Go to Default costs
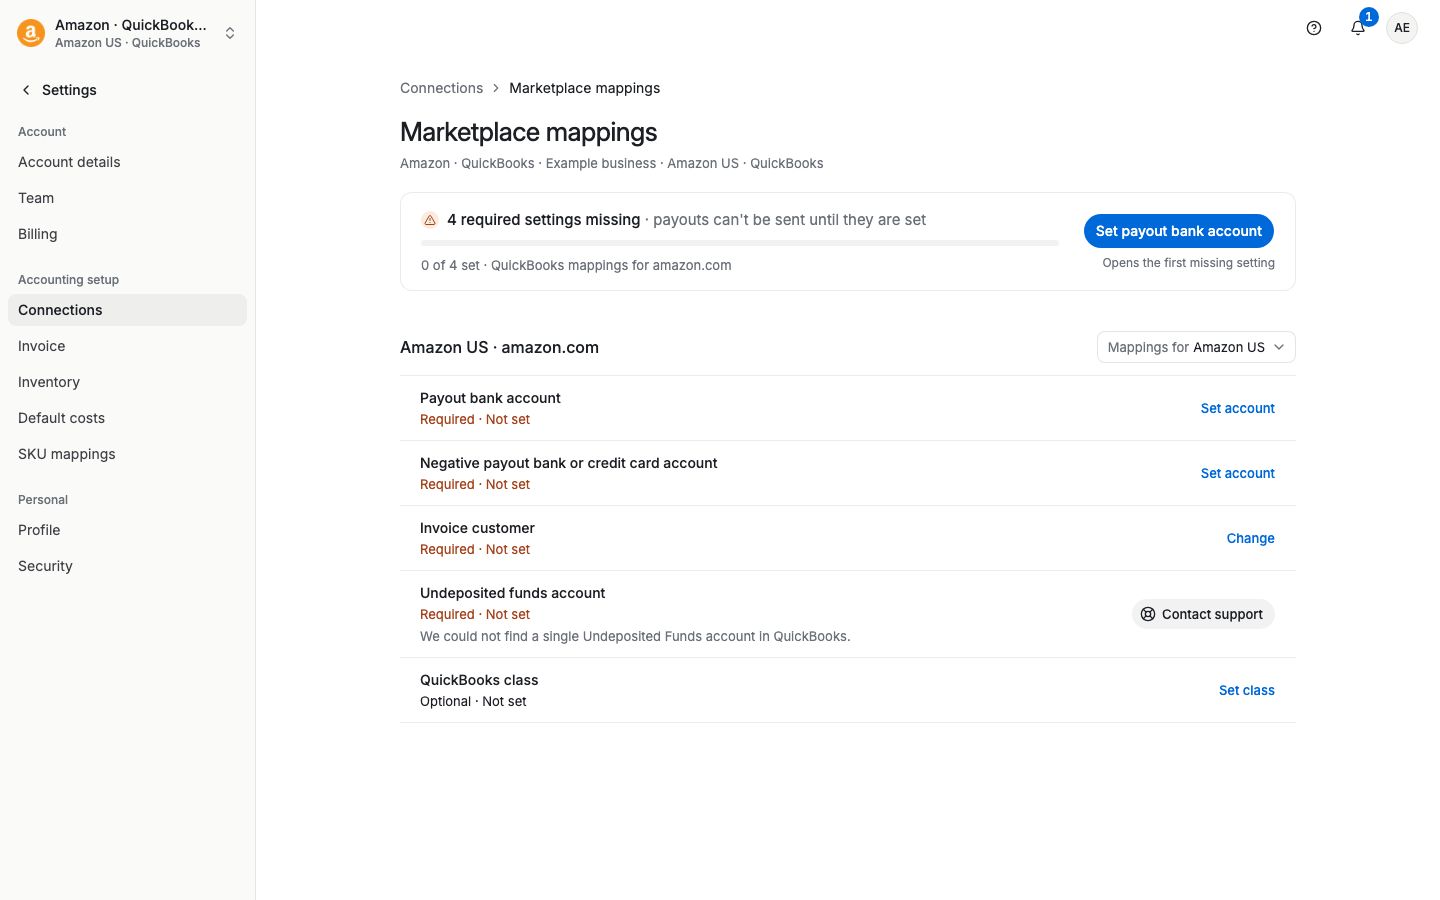This screenshot has height=900, width=1440. click(127, 418)
